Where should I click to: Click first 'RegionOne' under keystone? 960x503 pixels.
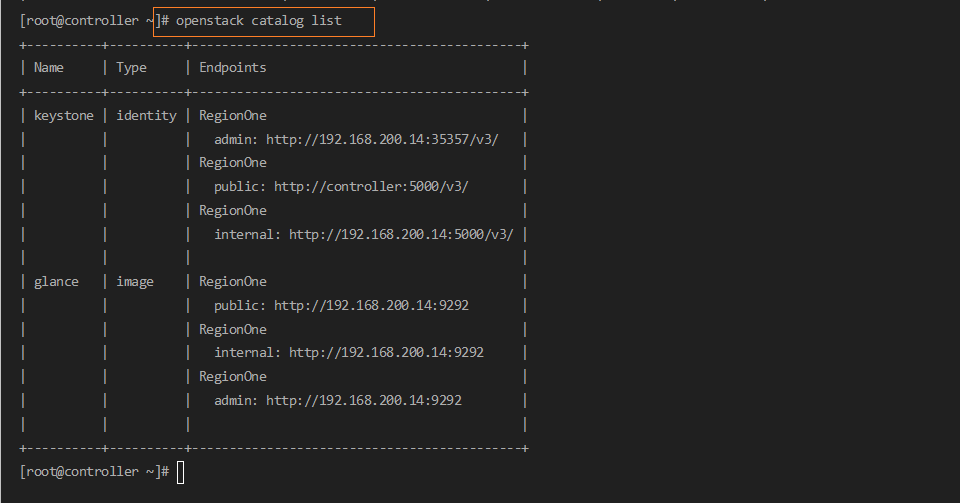(x=232, y=115)
